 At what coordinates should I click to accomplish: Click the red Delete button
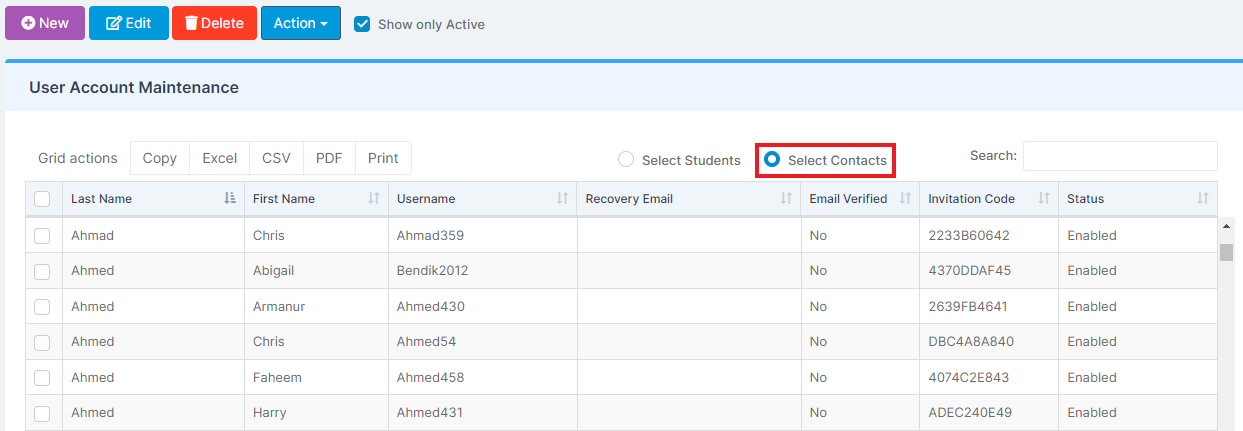(x=215, y=23)
